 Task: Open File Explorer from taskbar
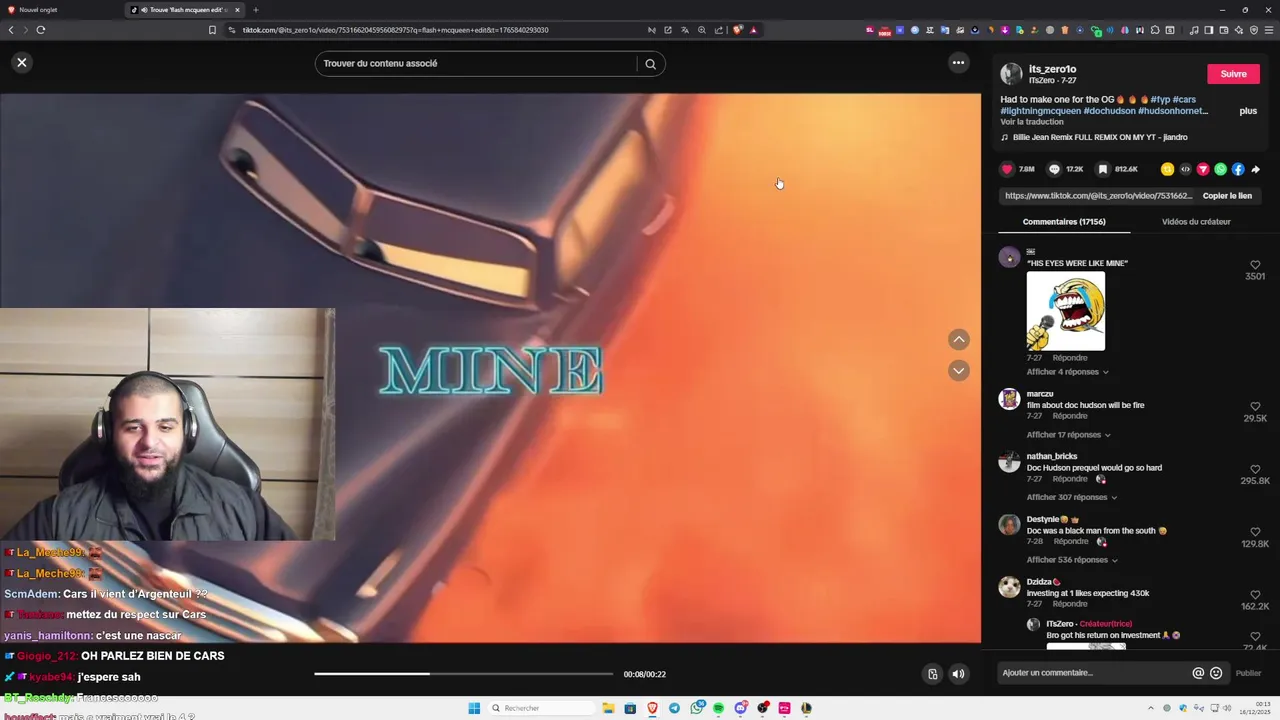coord(608,708)
